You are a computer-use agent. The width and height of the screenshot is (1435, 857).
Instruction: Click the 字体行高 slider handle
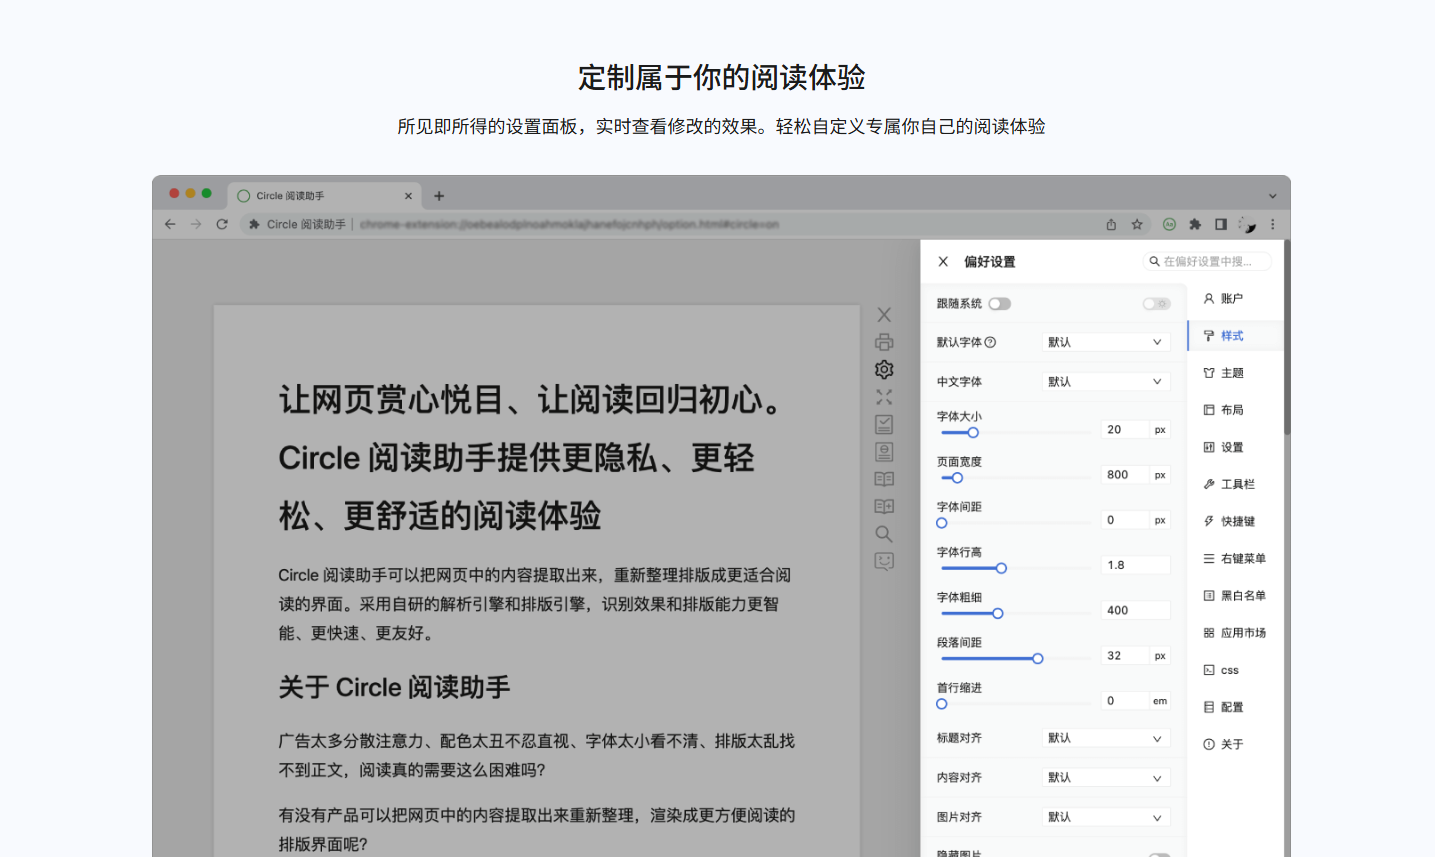pos(1001,568)
